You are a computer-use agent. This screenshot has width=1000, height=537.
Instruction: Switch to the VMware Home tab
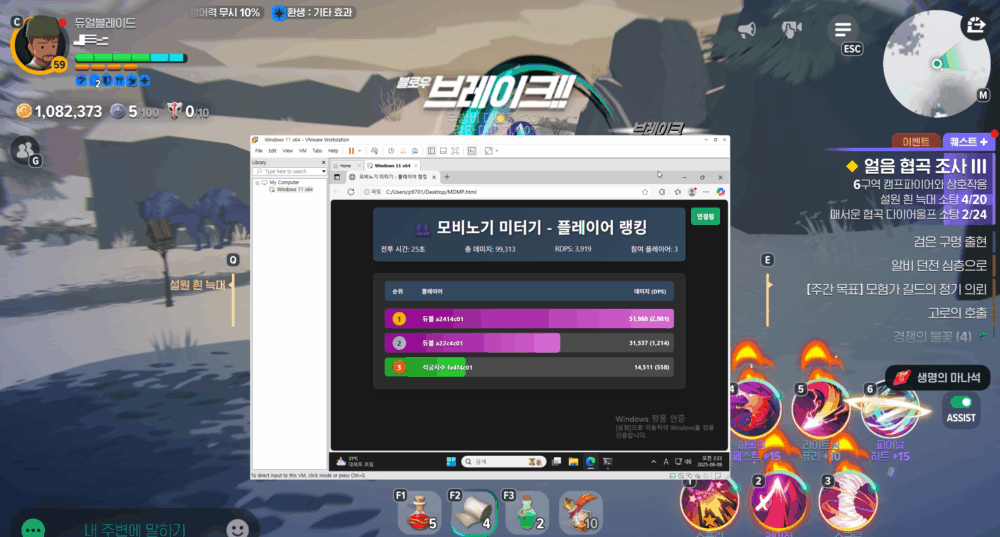344,165
